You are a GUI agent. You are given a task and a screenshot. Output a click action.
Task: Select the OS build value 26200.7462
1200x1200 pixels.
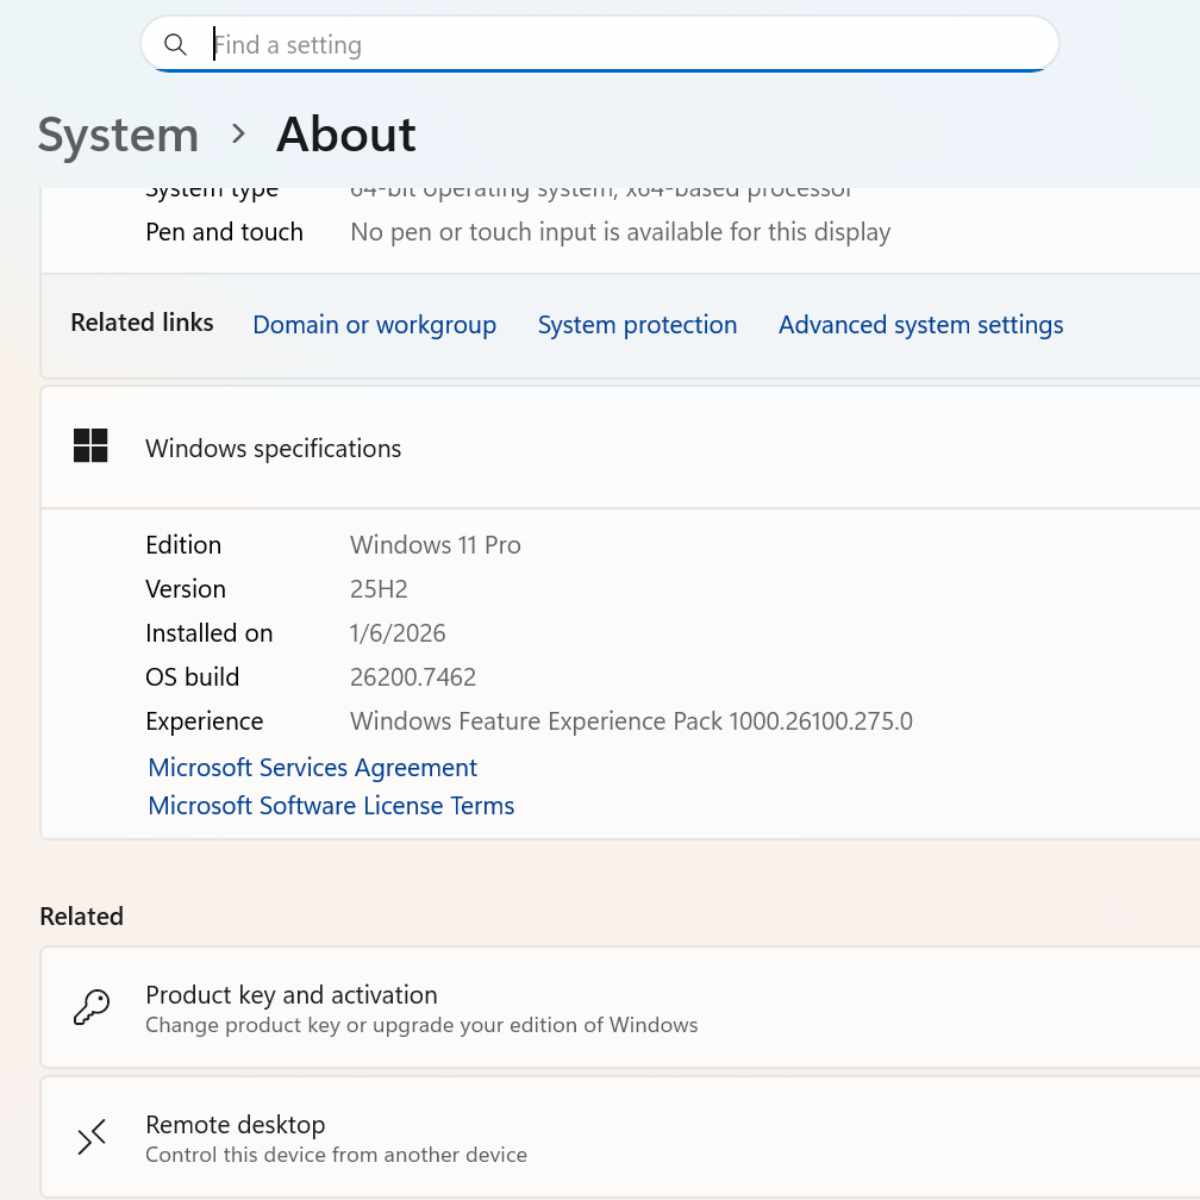point(413,677)
